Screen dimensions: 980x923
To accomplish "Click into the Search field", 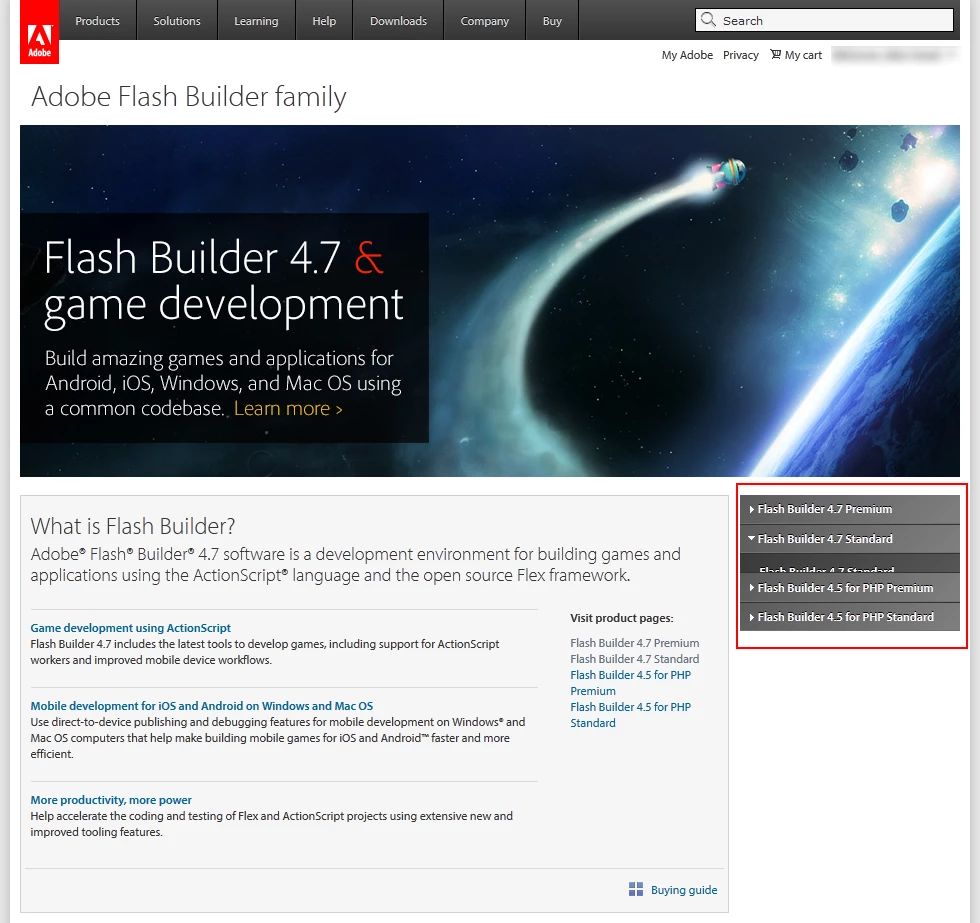I will pyautogui.click(x=824, y=20).
